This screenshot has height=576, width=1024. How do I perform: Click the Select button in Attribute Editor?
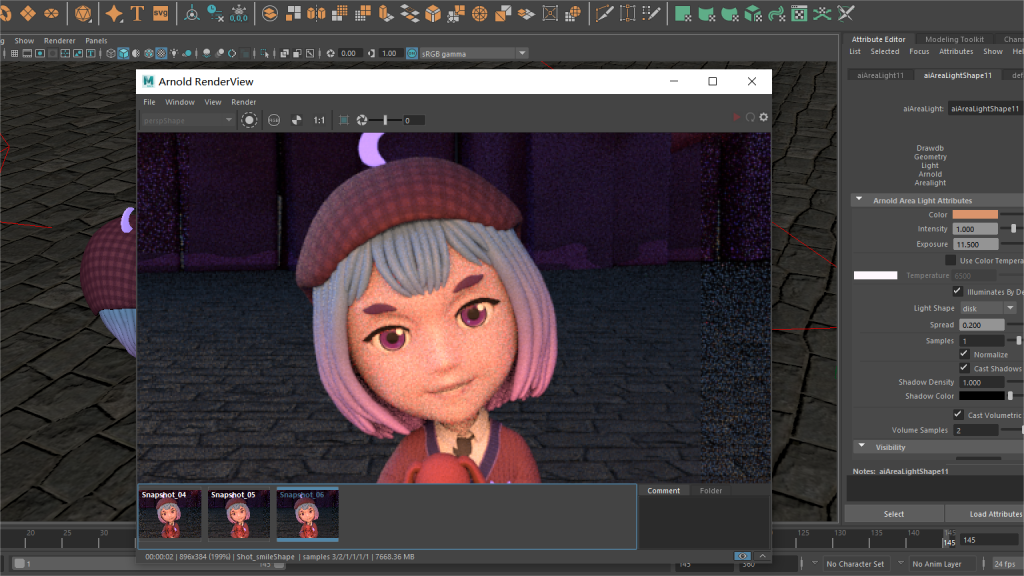(x=893, y=514)
